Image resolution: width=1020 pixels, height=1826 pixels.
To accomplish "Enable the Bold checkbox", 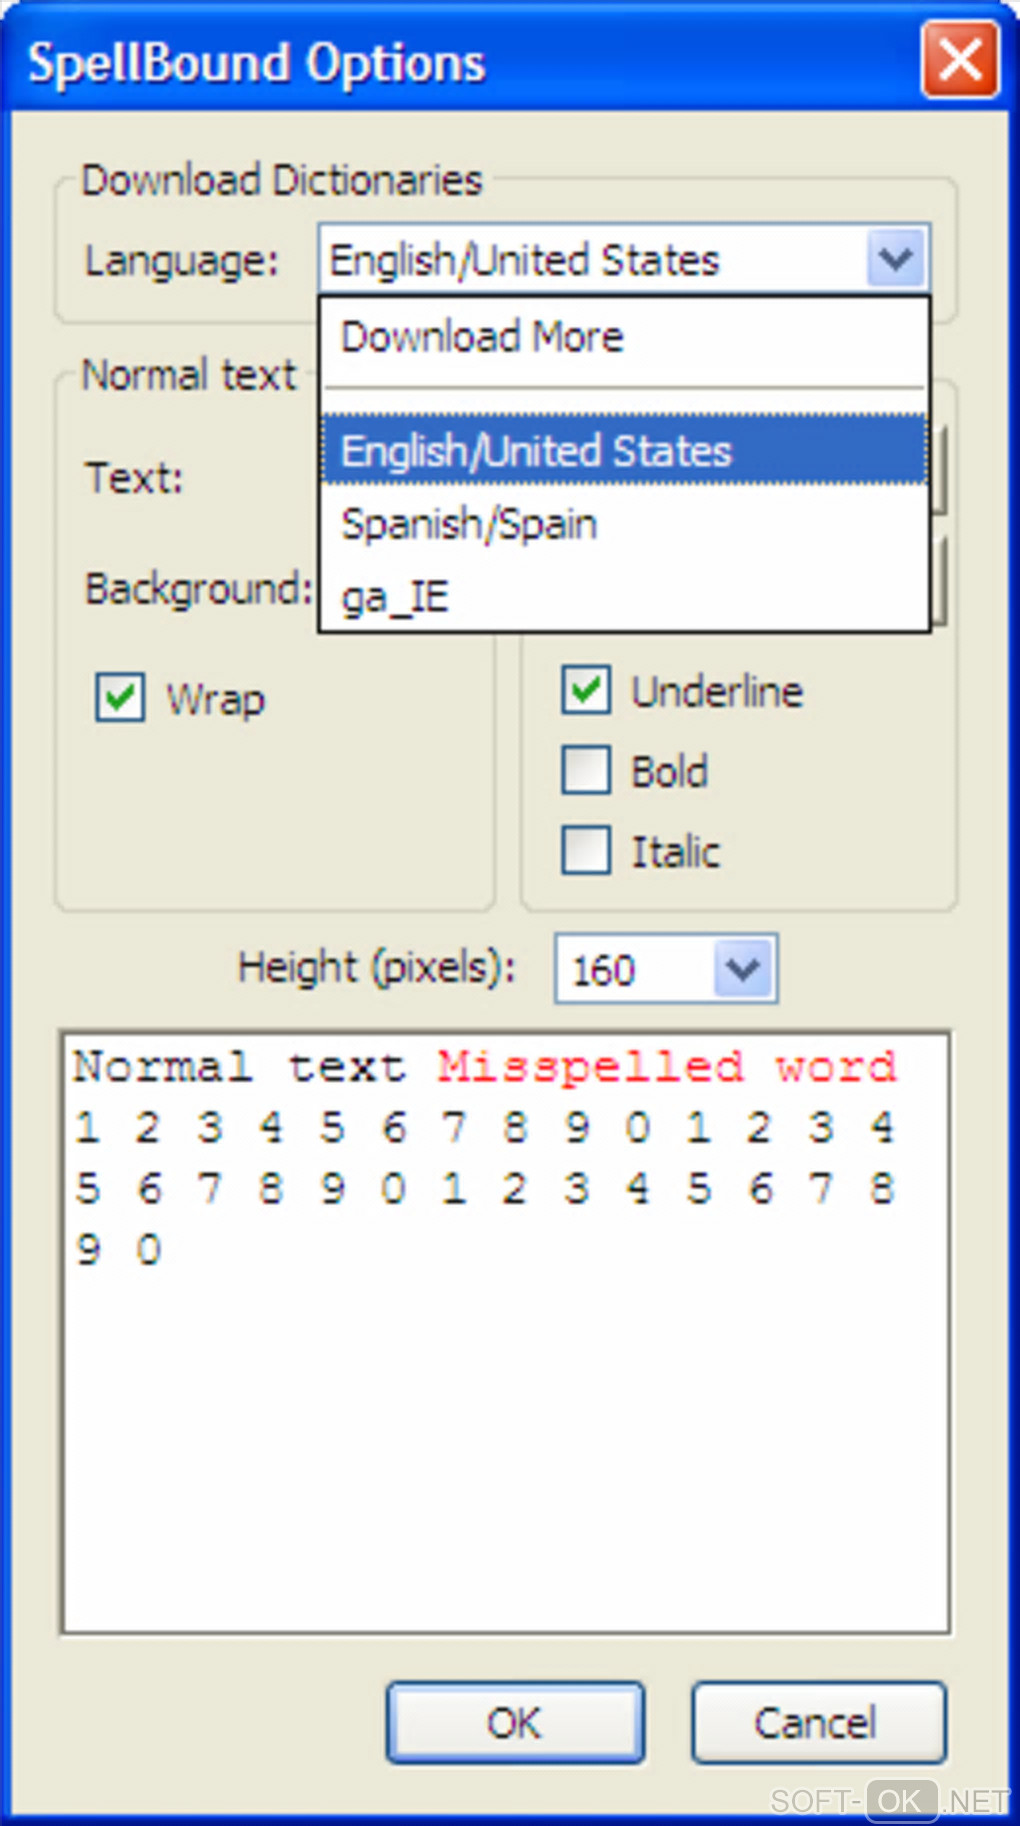I will point(586,771).
